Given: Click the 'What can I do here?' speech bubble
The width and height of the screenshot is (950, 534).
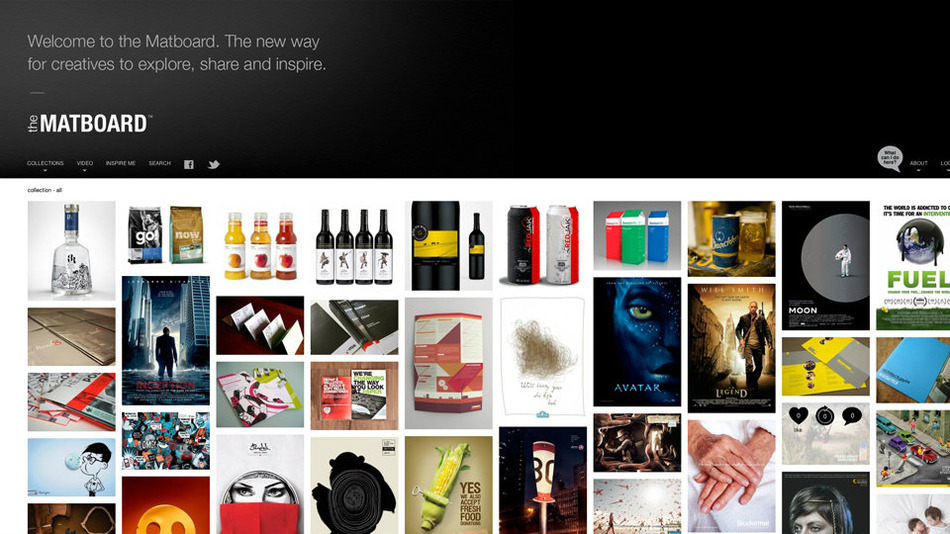Looking at the screenshot, I should [889, 159].
